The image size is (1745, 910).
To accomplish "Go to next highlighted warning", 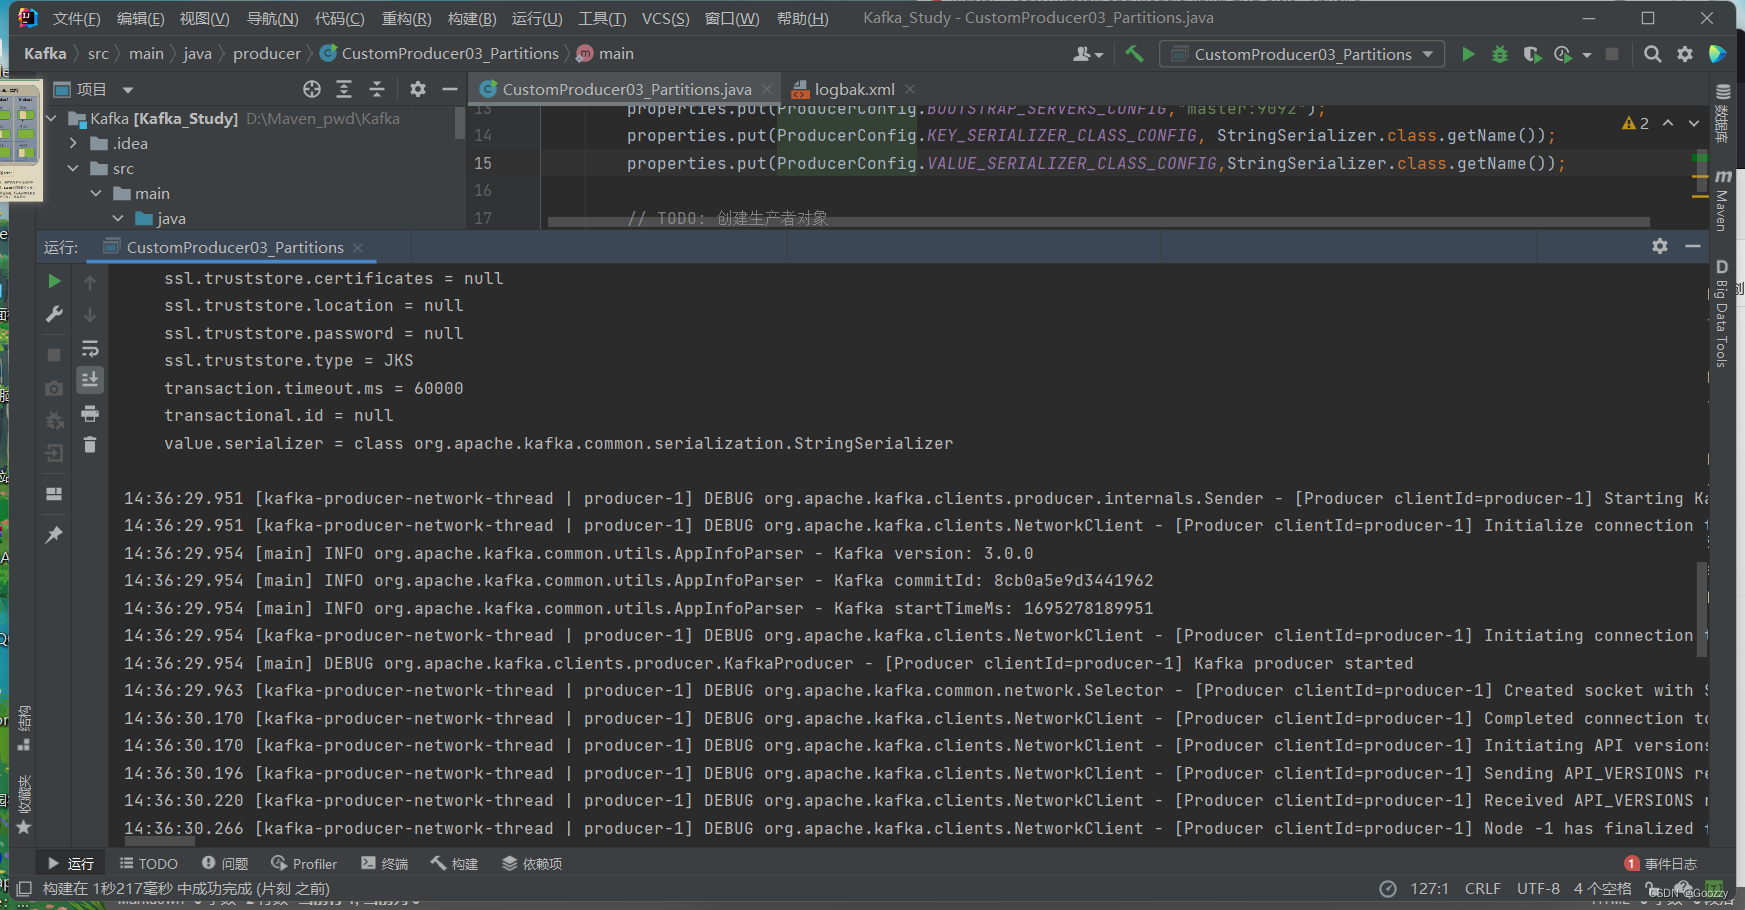I will point(1694,123).
